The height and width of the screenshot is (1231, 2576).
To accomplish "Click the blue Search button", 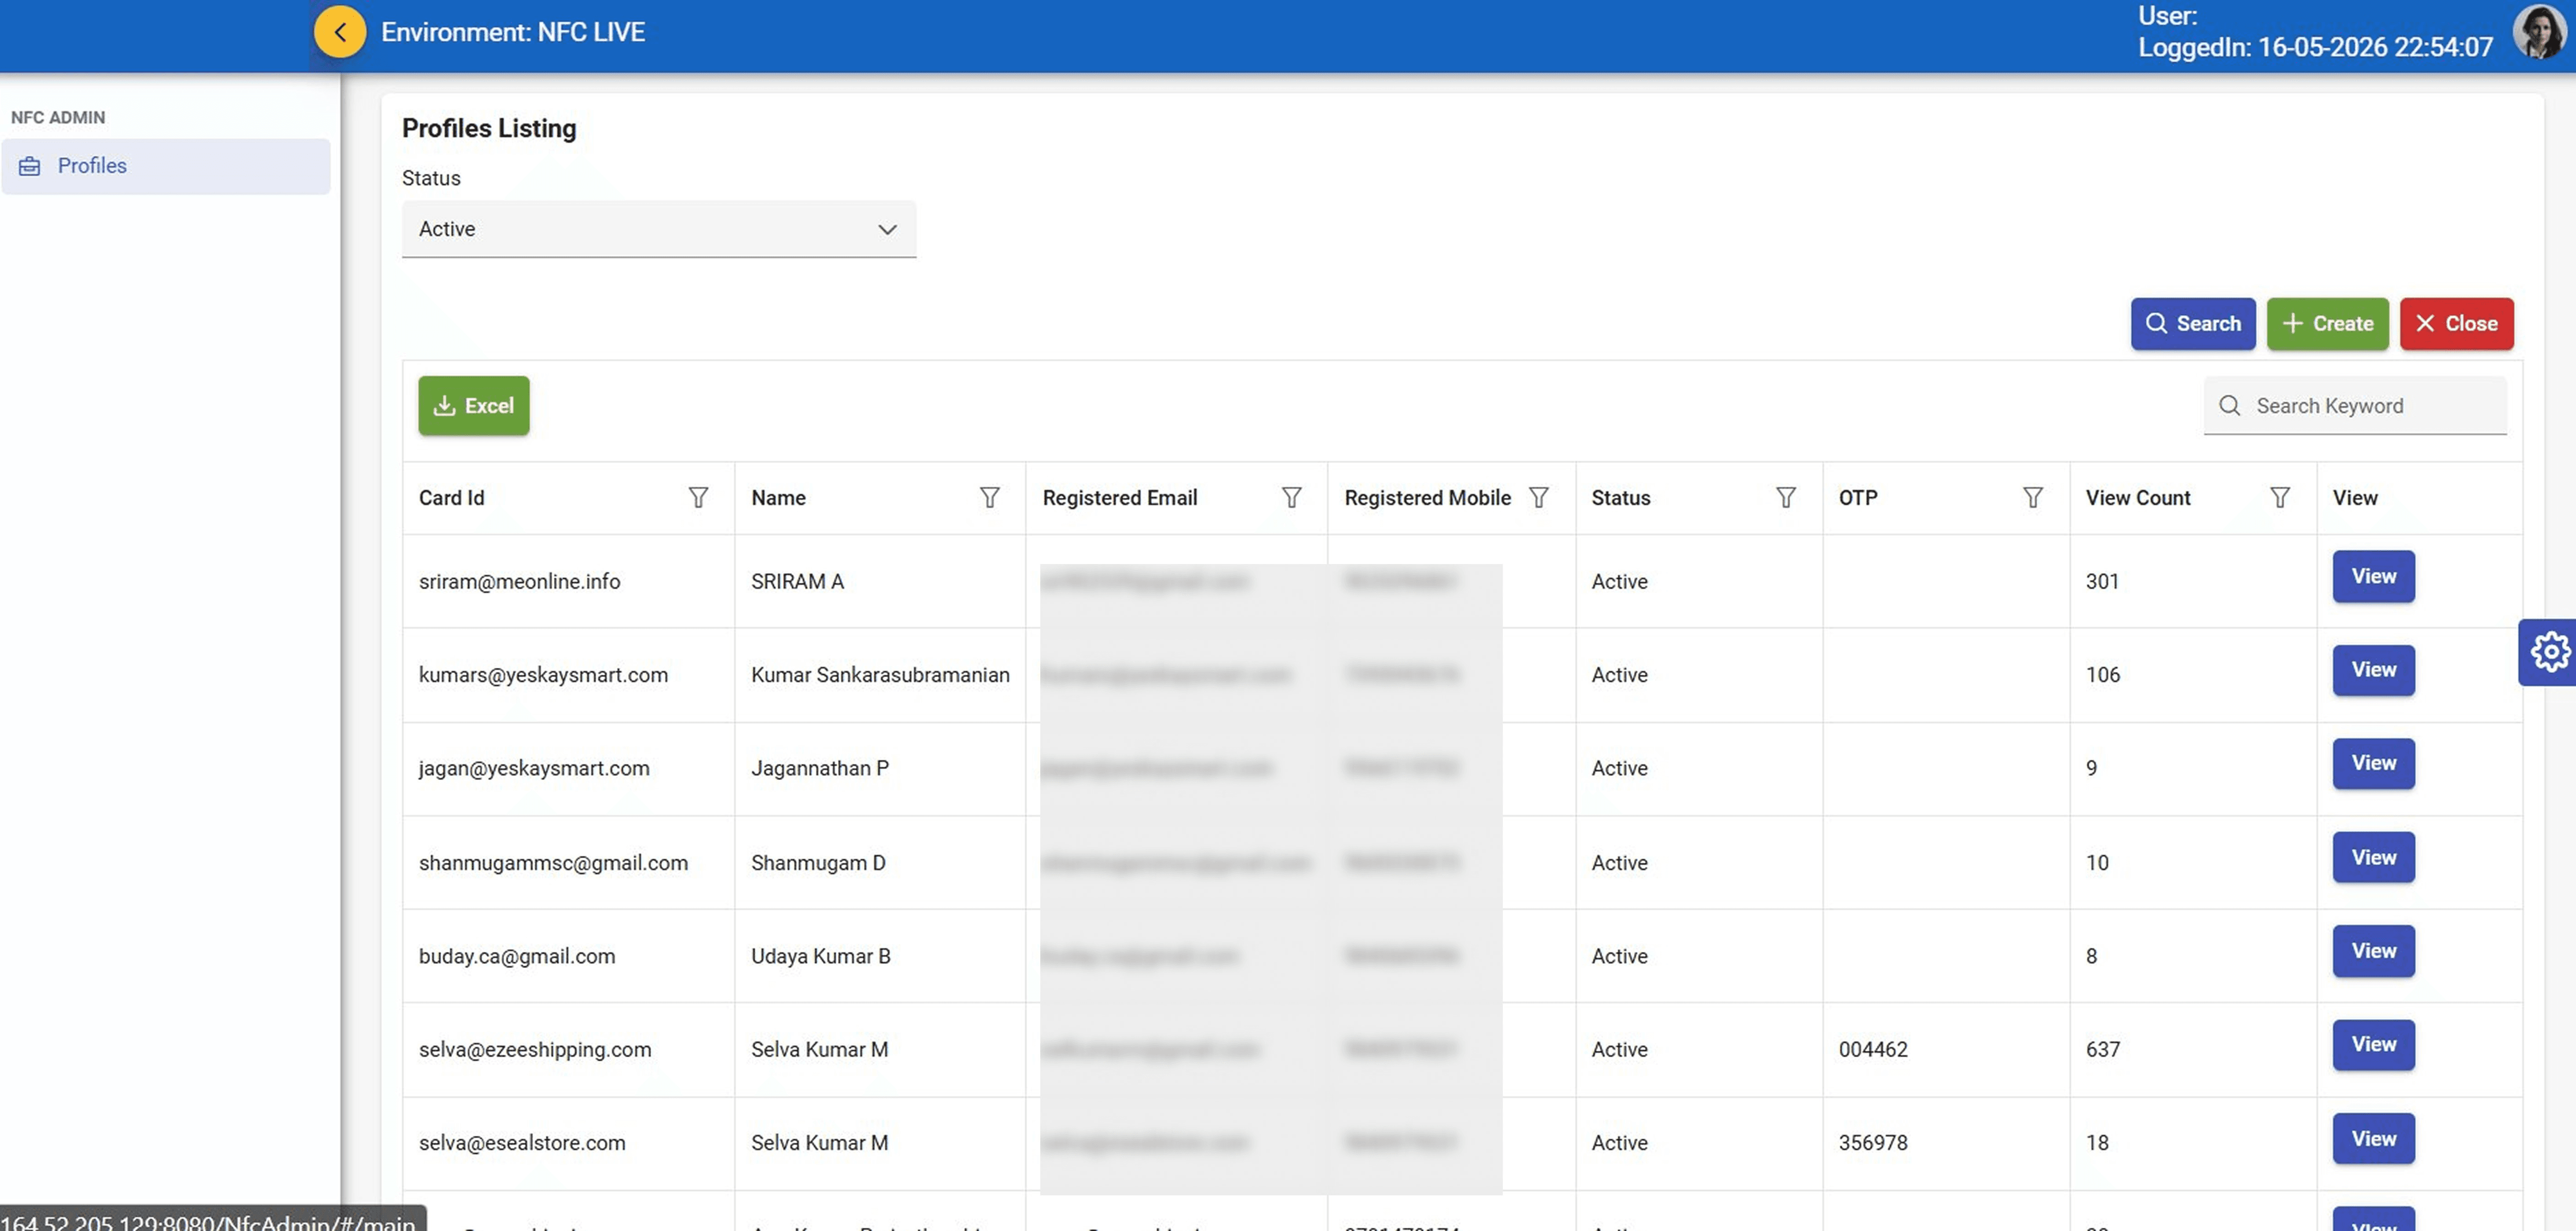I will pos(2193,323).
